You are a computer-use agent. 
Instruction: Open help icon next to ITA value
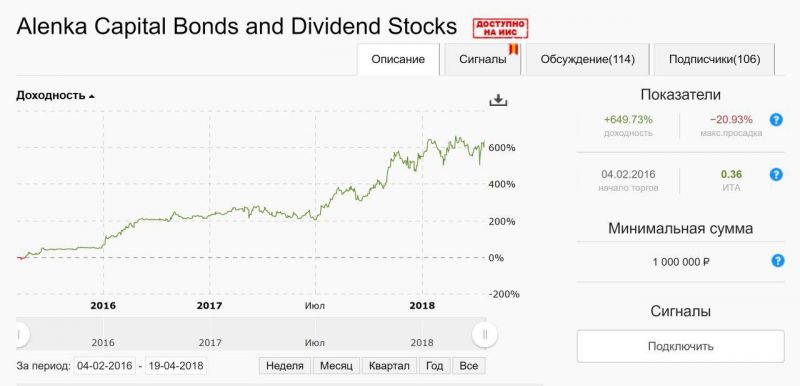point(776,174)
